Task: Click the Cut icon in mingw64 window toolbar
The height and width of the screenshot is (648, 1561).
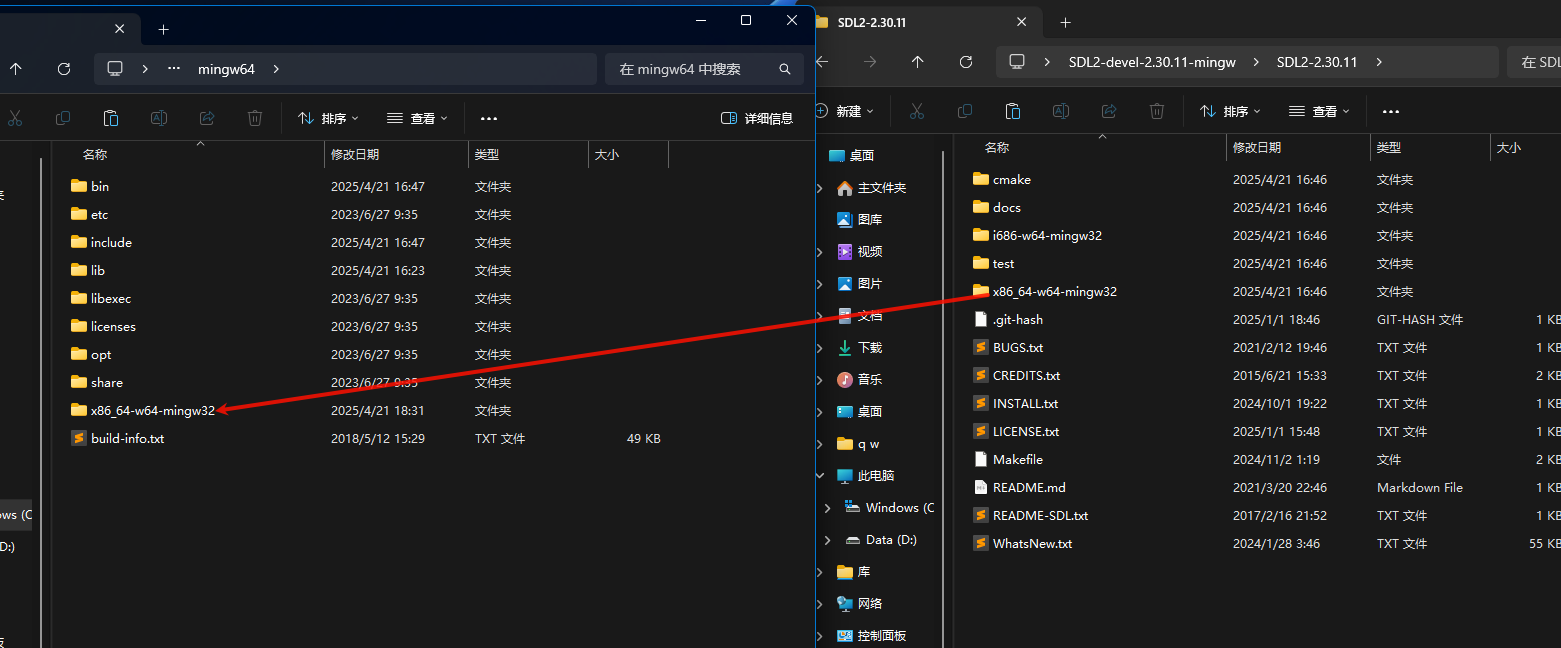Action: pyautogui.click(x=15, y=118)
